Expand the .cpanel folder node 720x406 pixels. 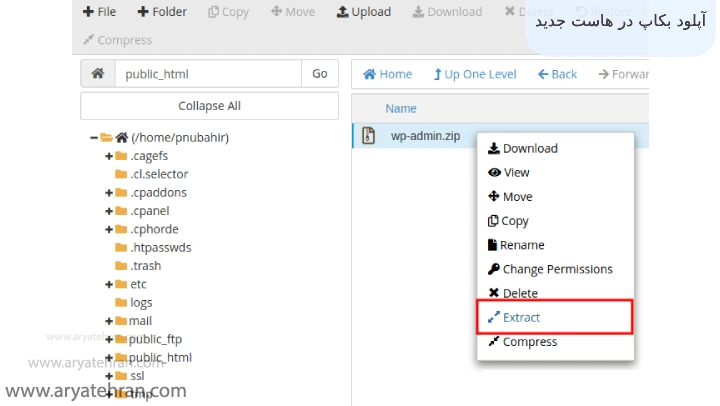[109, 211]
